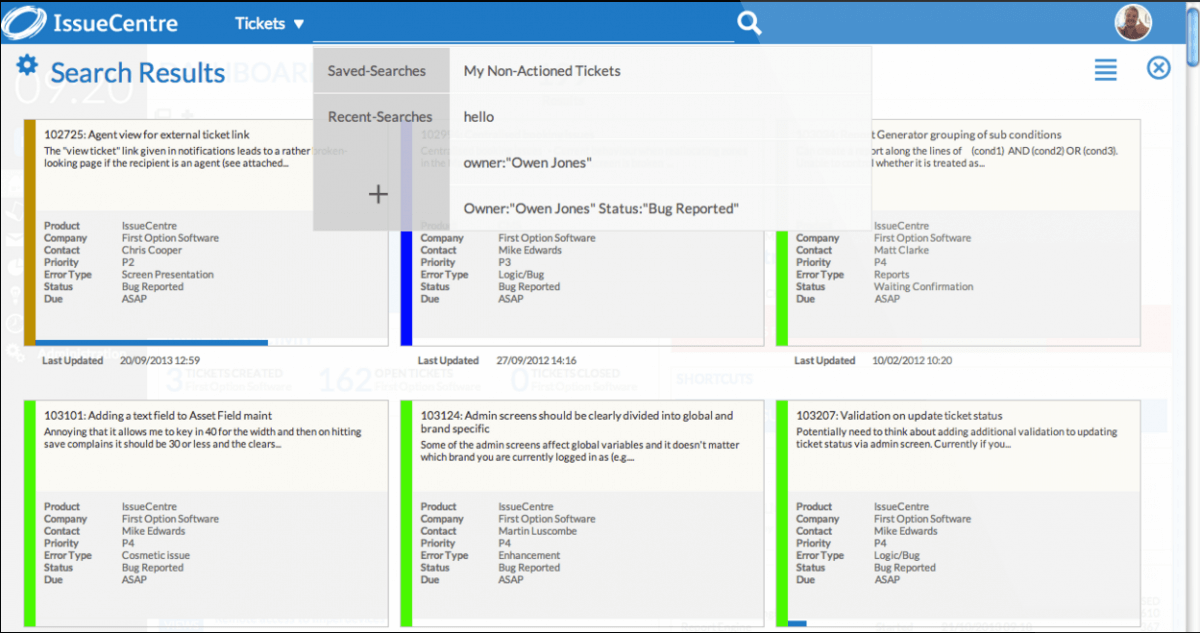The height and width of the screenshot is (633, 1200).
Task: Open ticket 103124 Admin screens divided
Action: tap(577, 422)
